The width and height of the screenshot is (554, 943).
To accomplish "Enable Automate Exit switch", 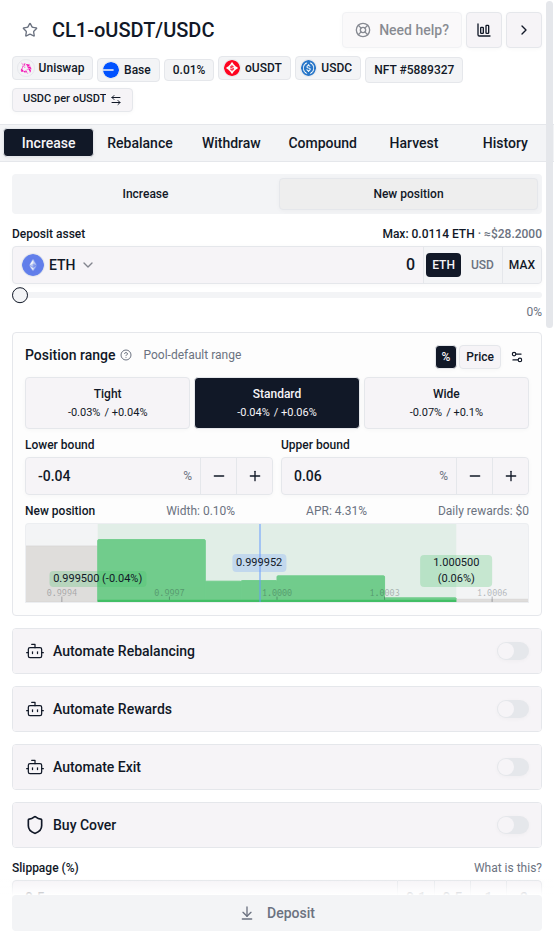I will (x=512, y=767).
